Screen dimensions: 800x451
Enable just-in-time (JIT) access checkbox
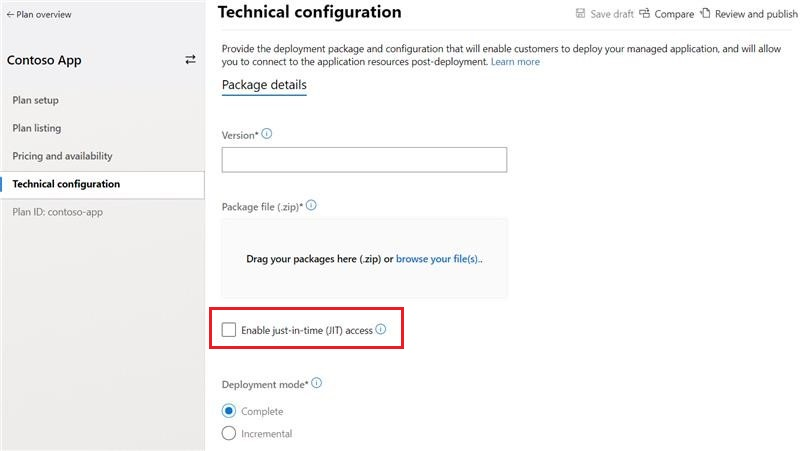[229, 330]
